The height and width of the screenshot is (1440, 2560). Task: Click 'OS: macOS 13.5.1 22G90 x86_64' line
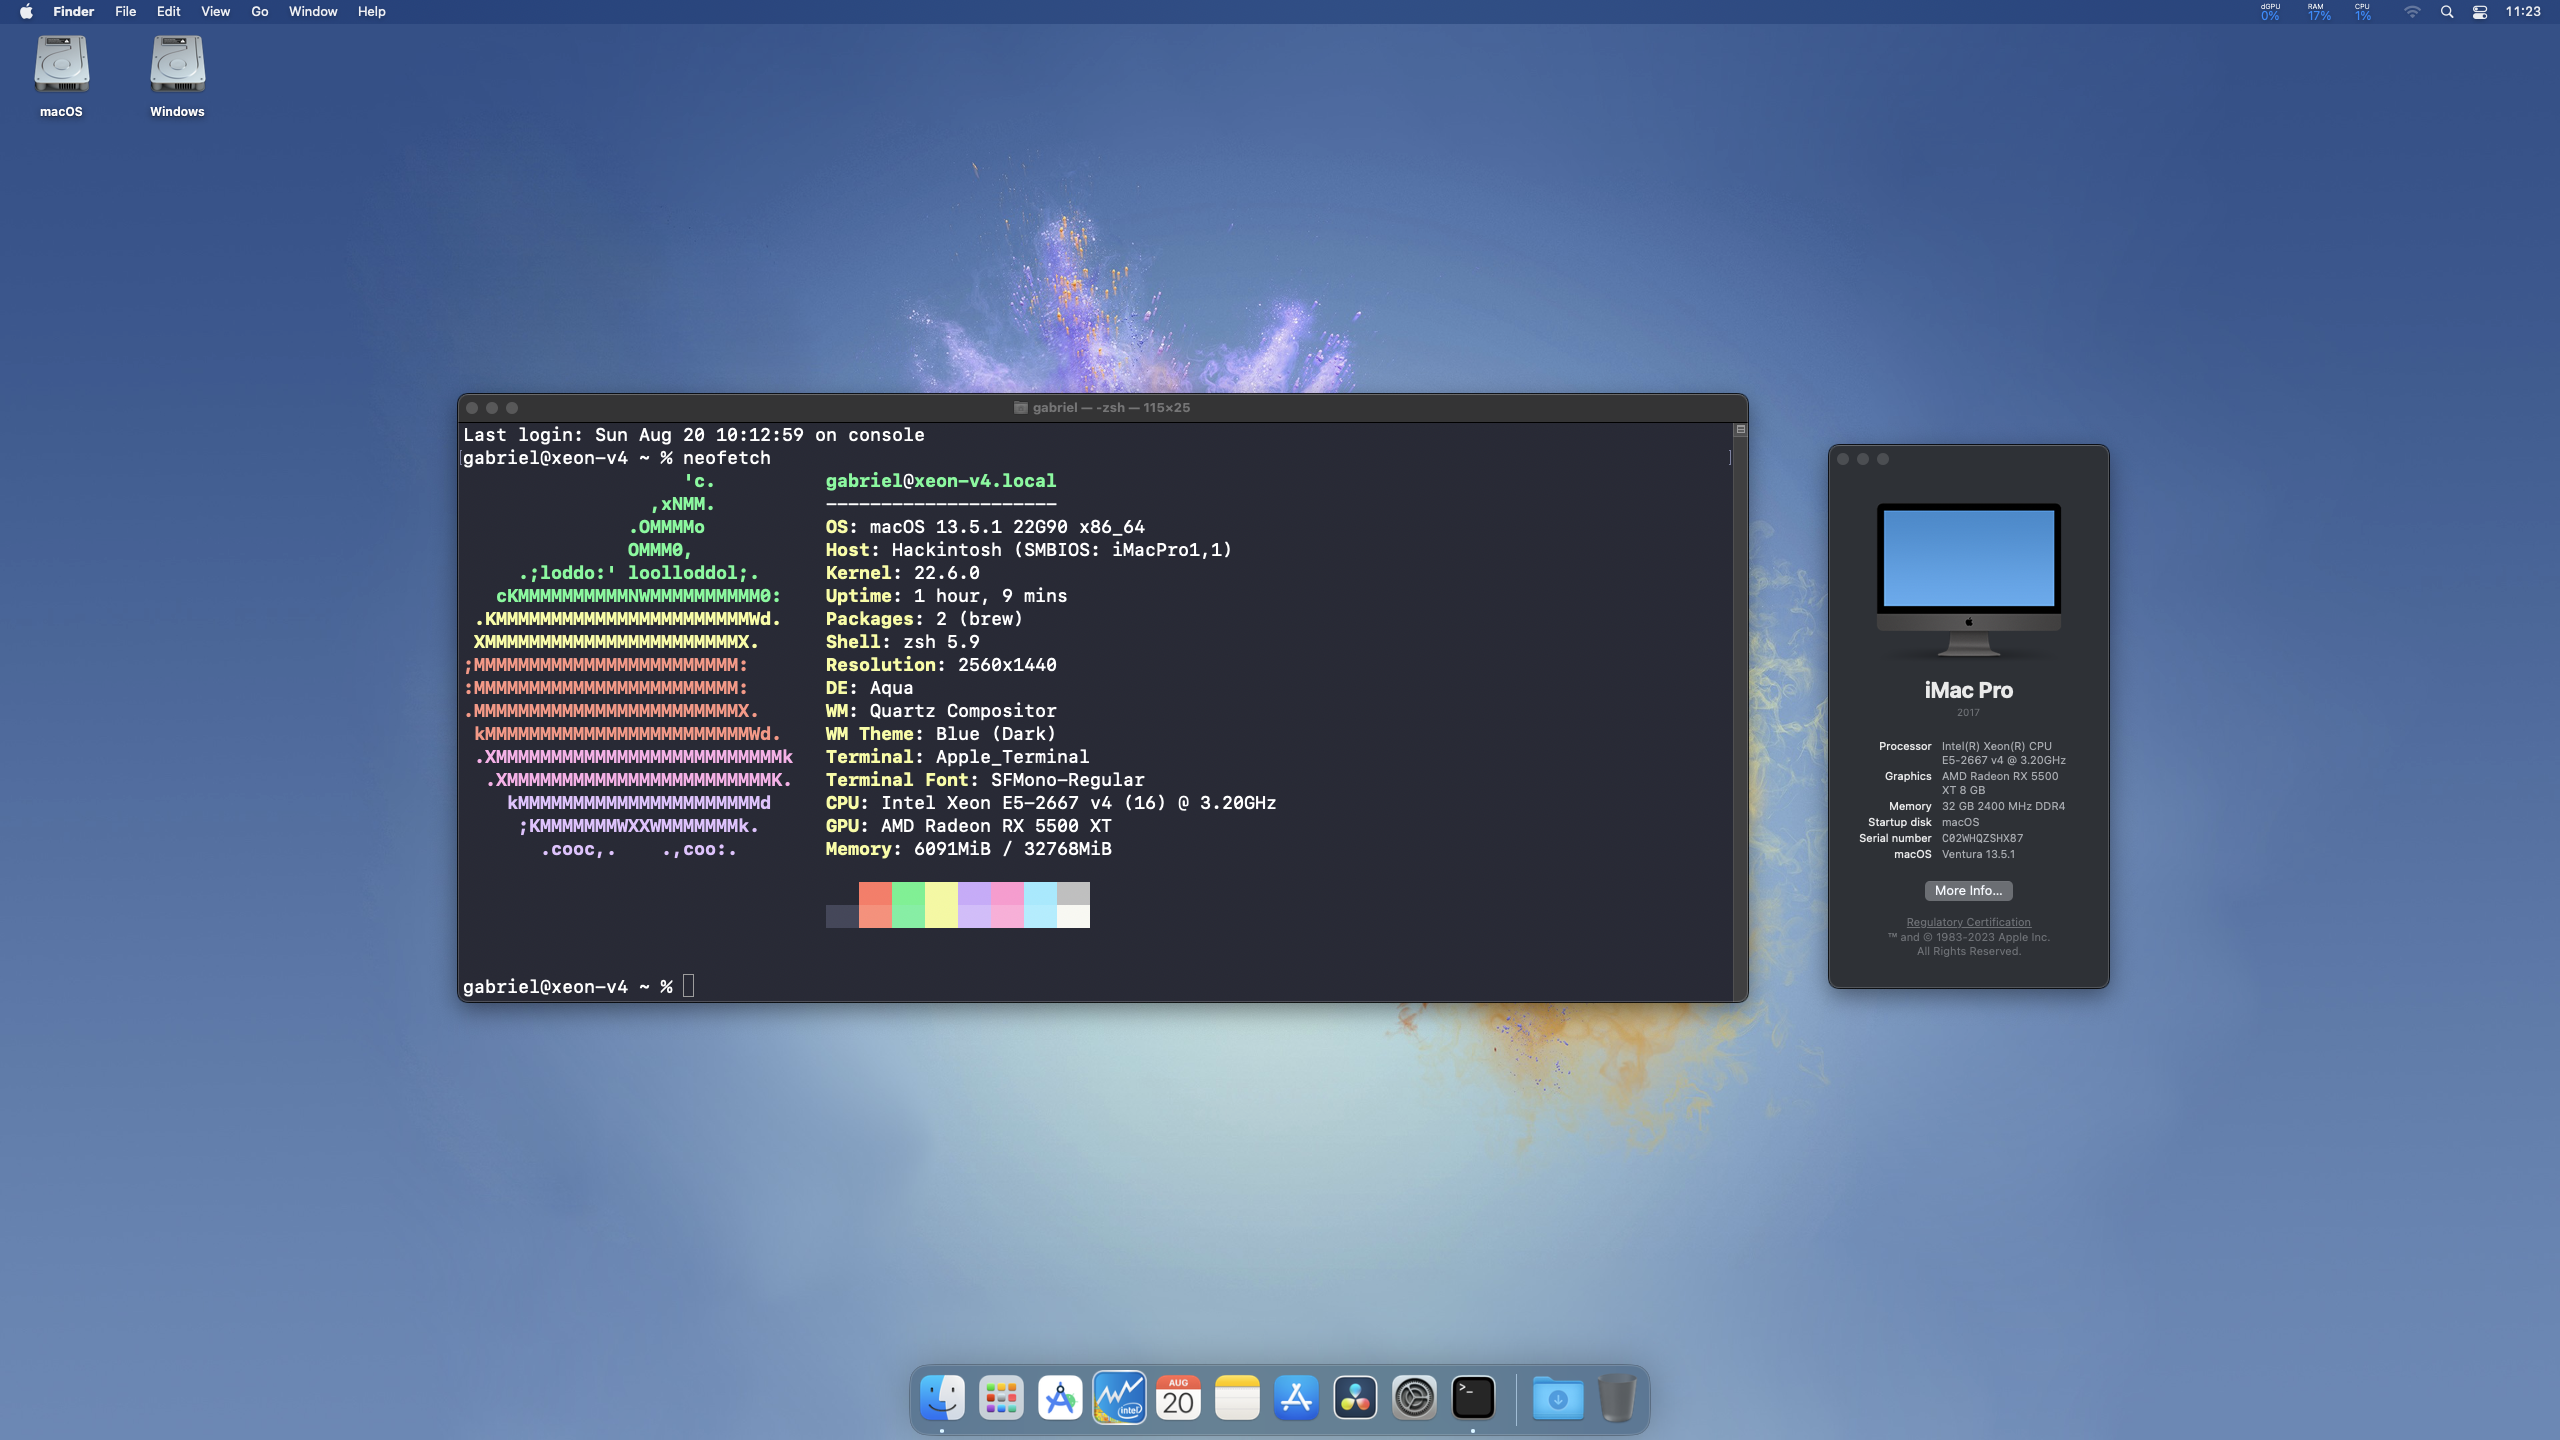[985, 527]
